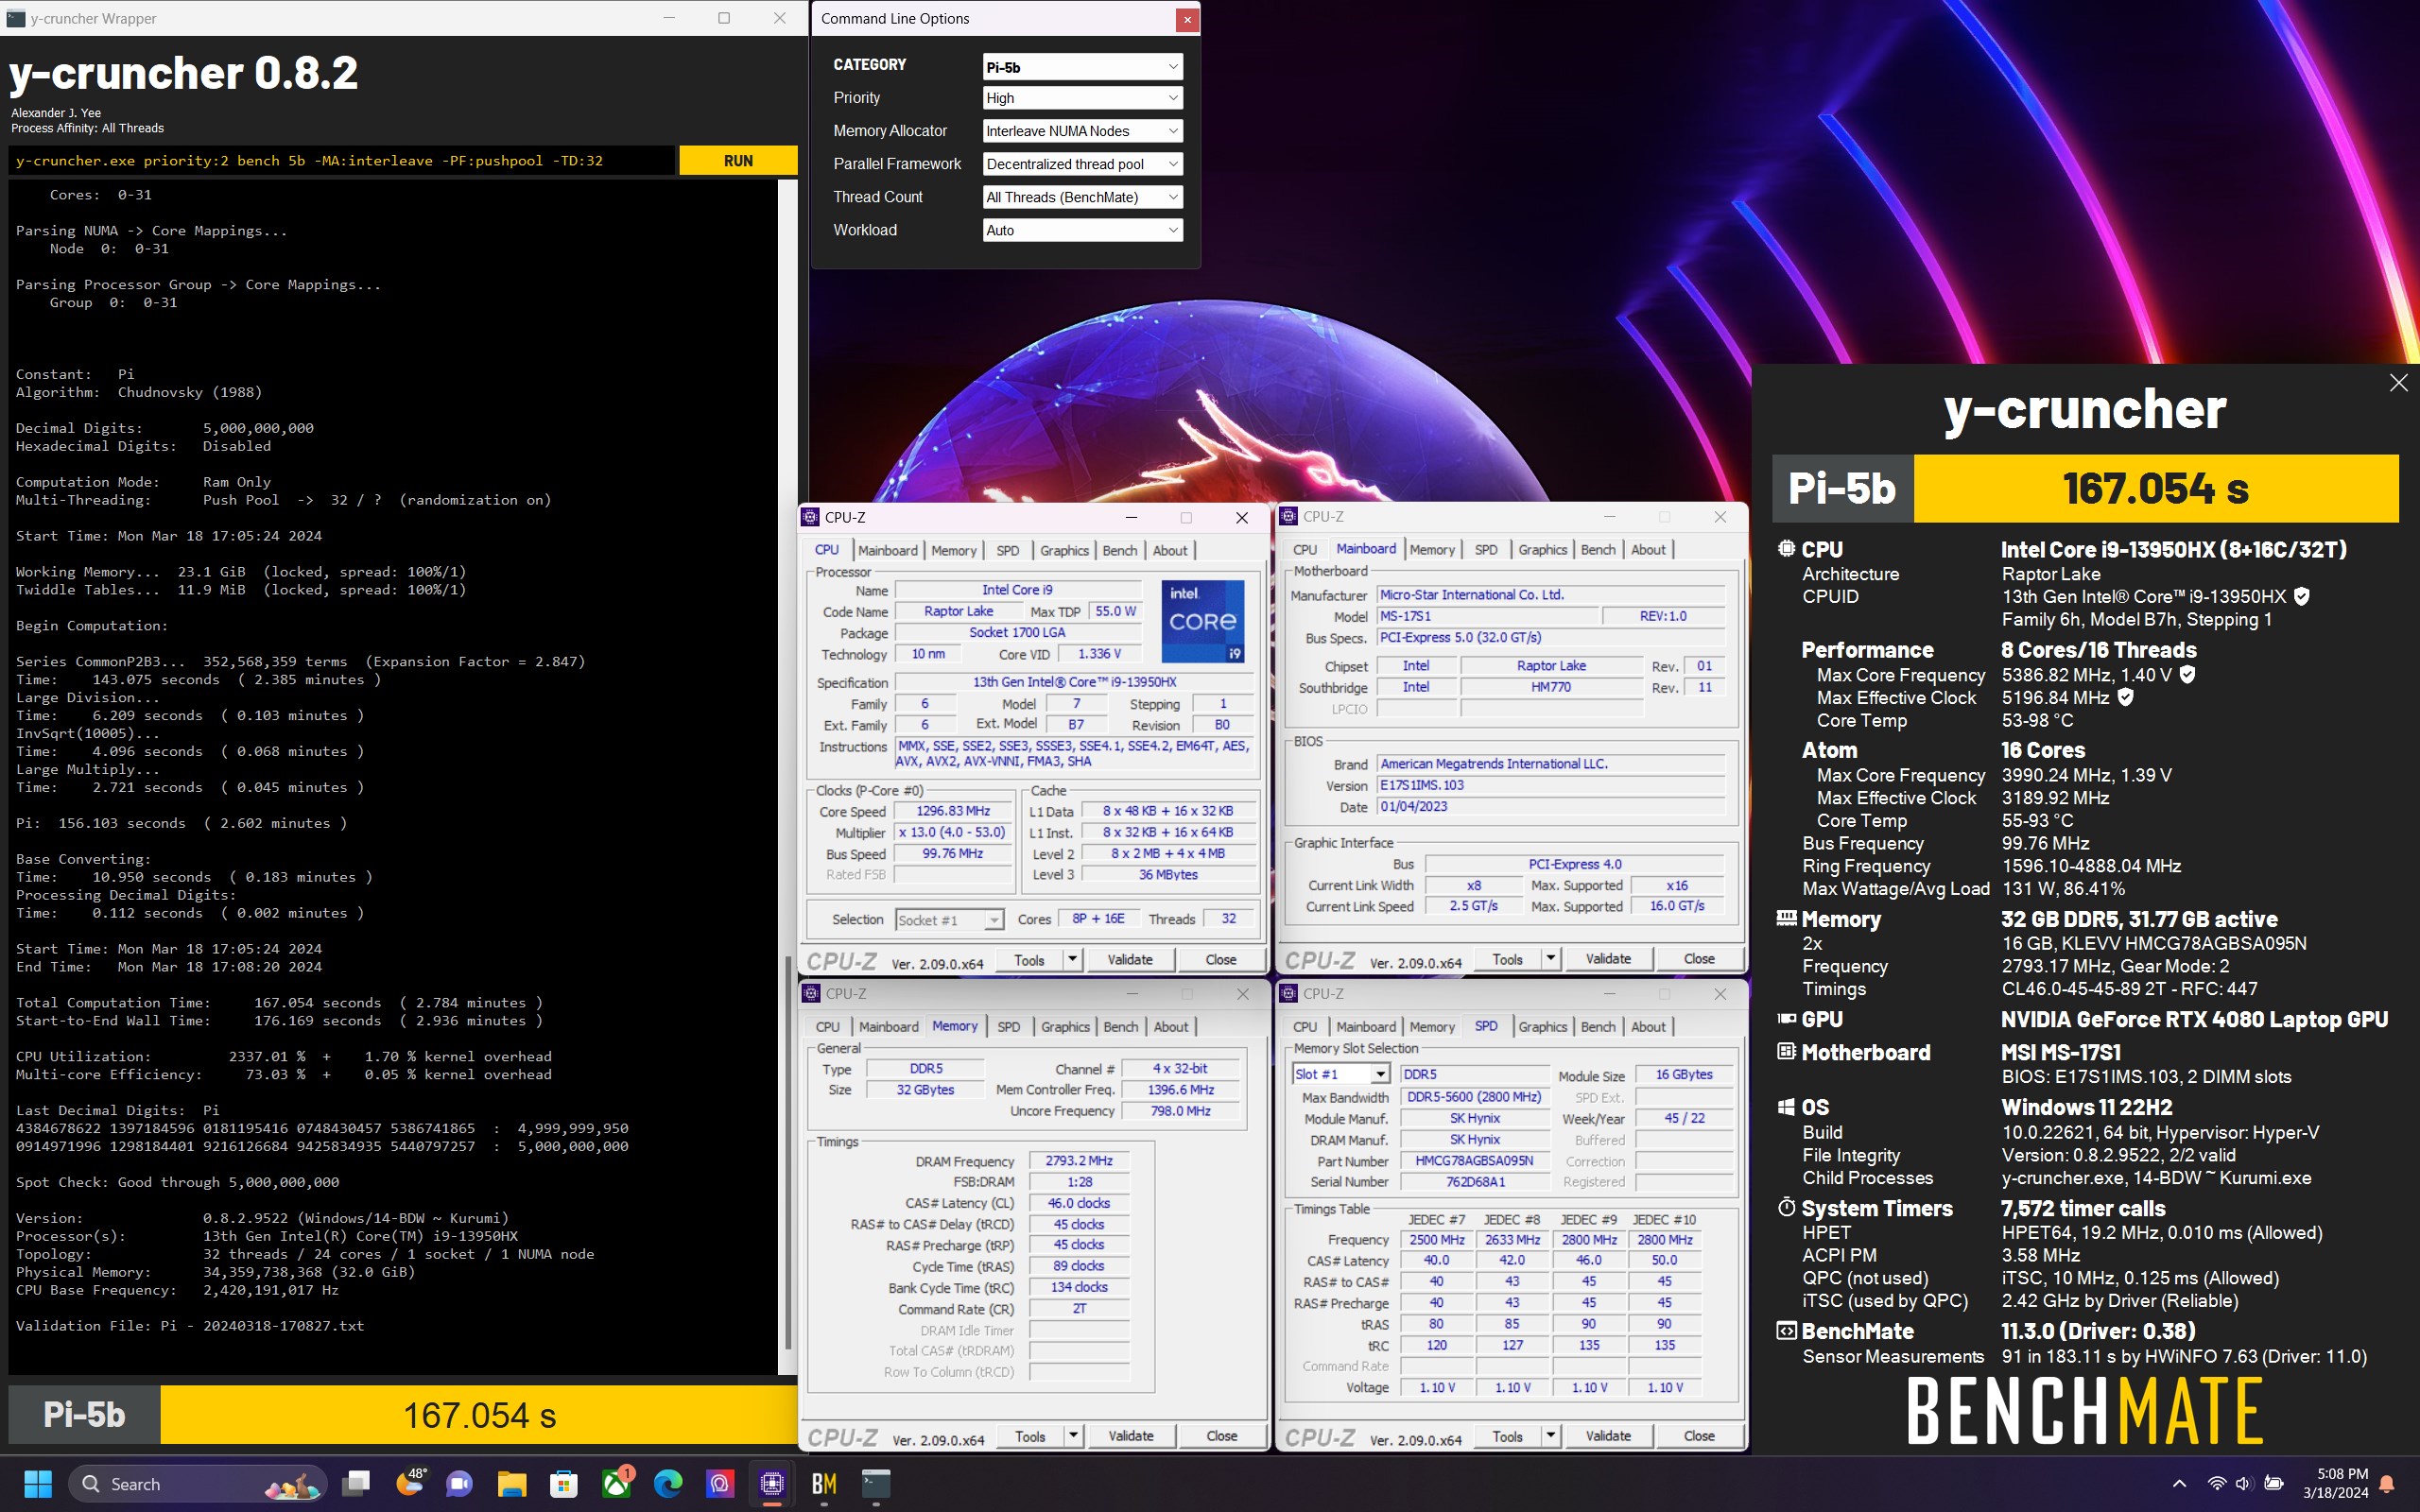This screenshot has height=1512, width=2420.
Task: Open the terminal icon on the taskbar
Action: tap(876, 1484)
